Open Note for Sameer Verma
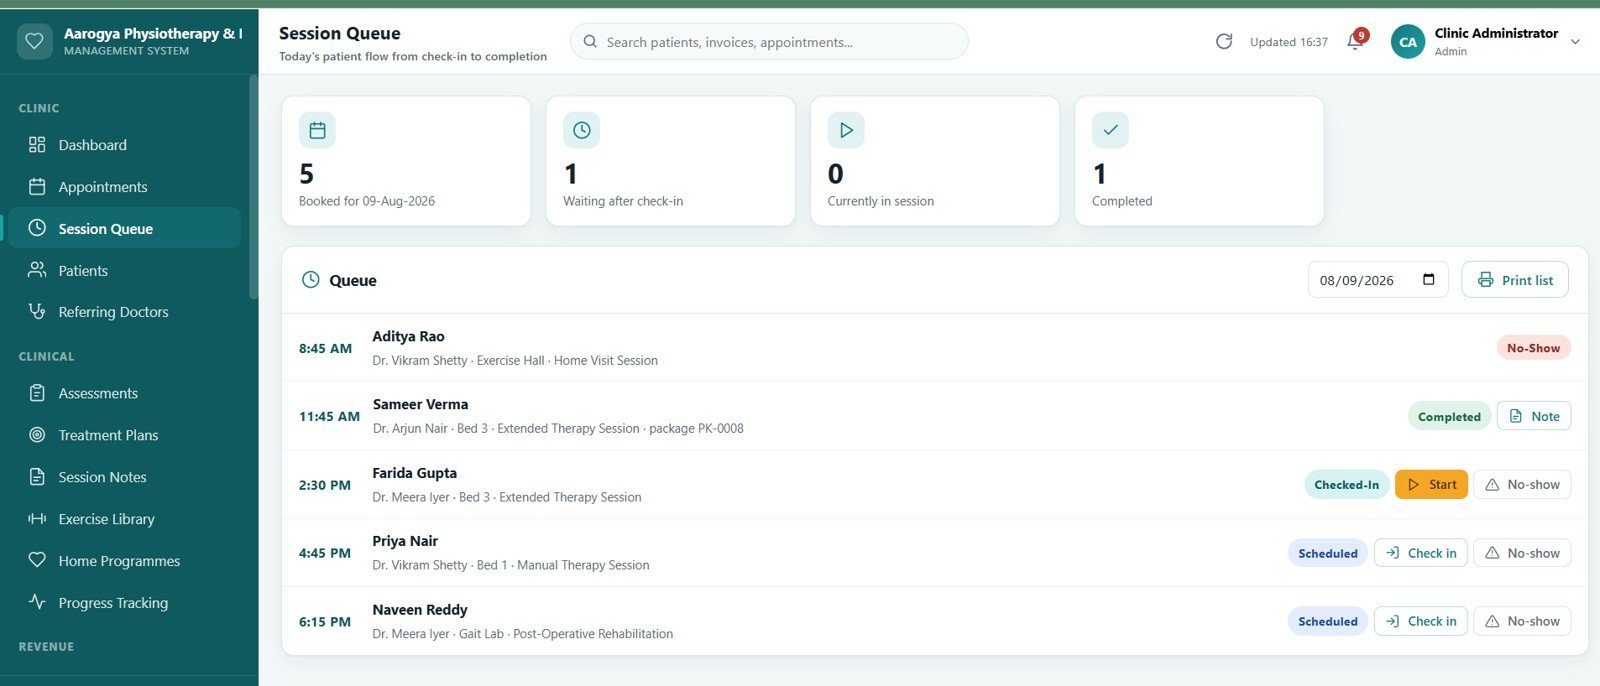The height and width of the screenshot is (686, 1600). (1534, 416)
